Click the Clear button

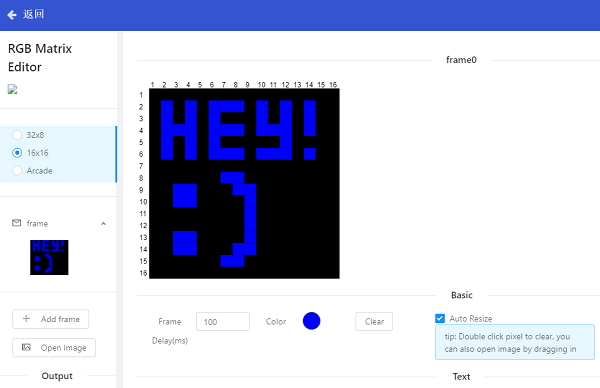point(374,321)
